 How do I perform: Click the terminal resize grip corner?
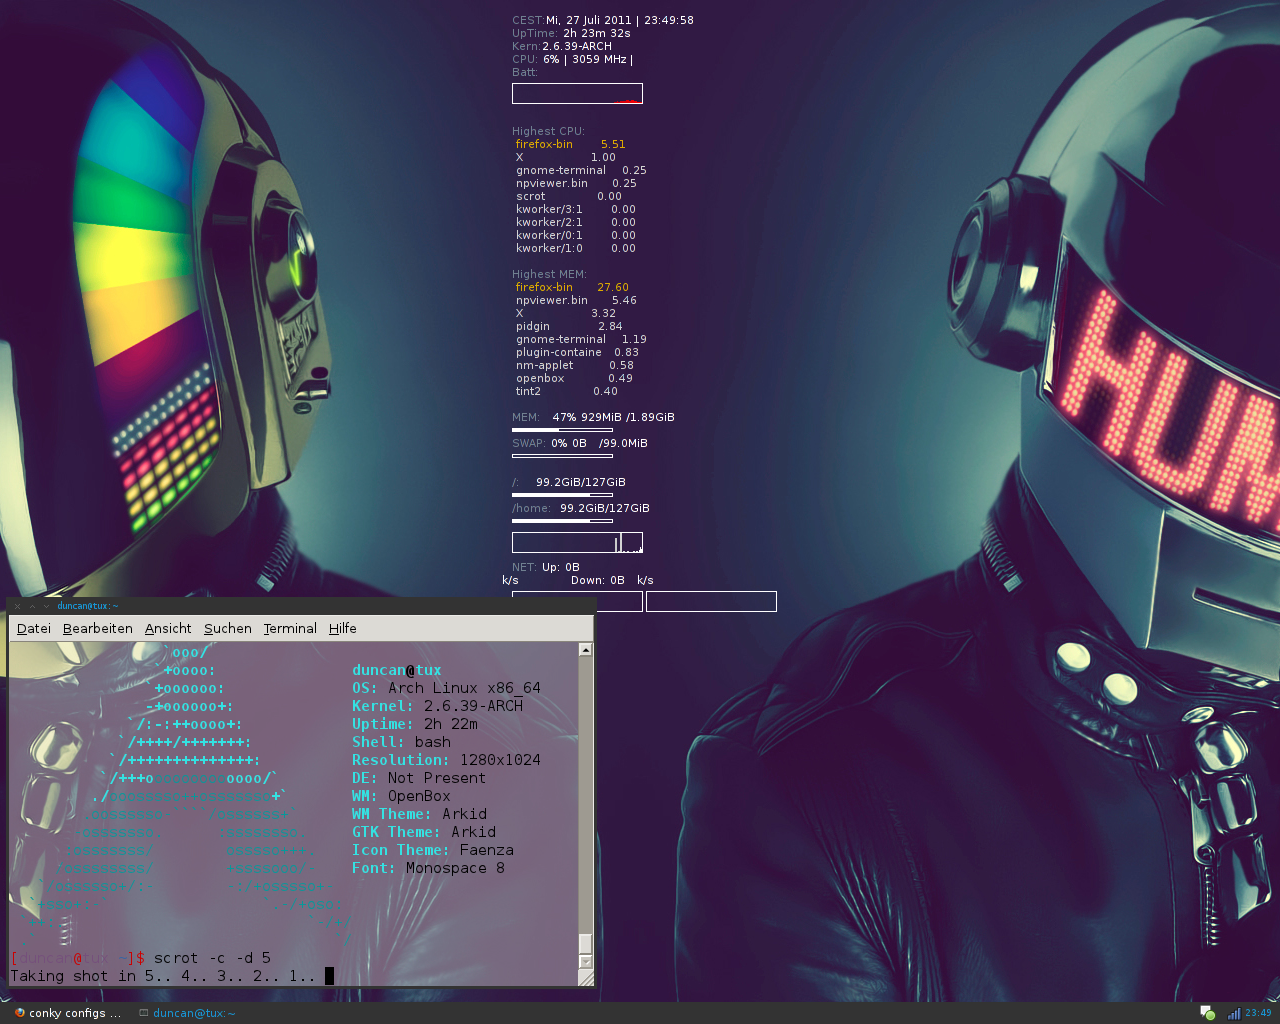(585, 978)
